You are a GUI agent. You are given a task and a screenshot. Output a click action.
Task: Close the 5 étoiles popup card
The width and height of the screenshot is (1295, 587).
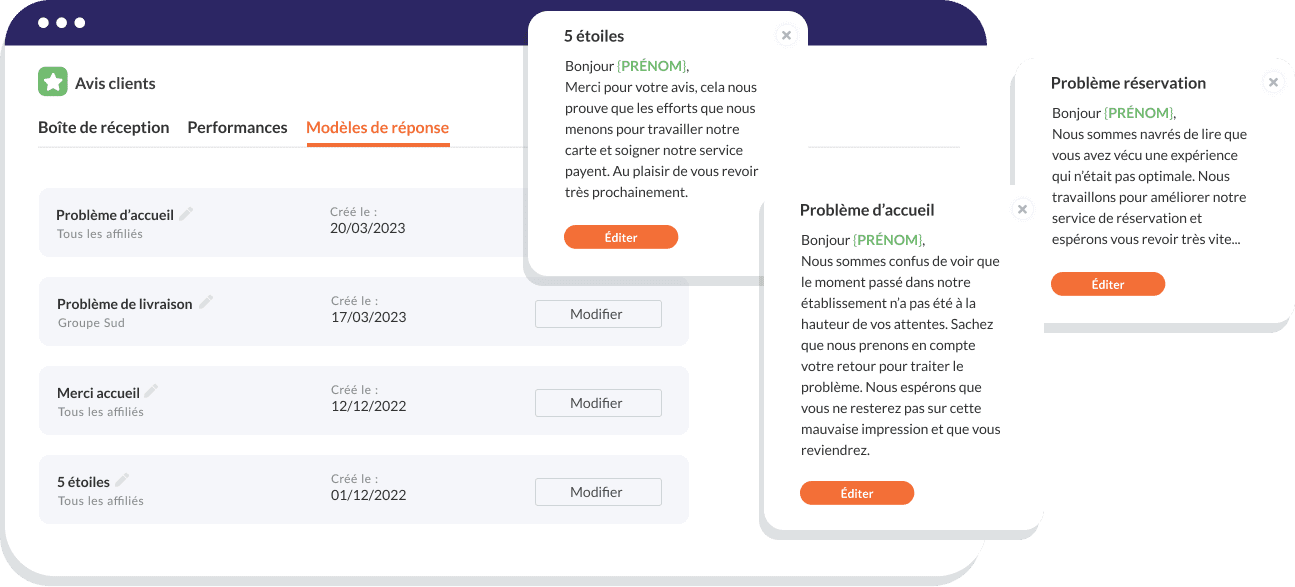(x=786, y=35)
